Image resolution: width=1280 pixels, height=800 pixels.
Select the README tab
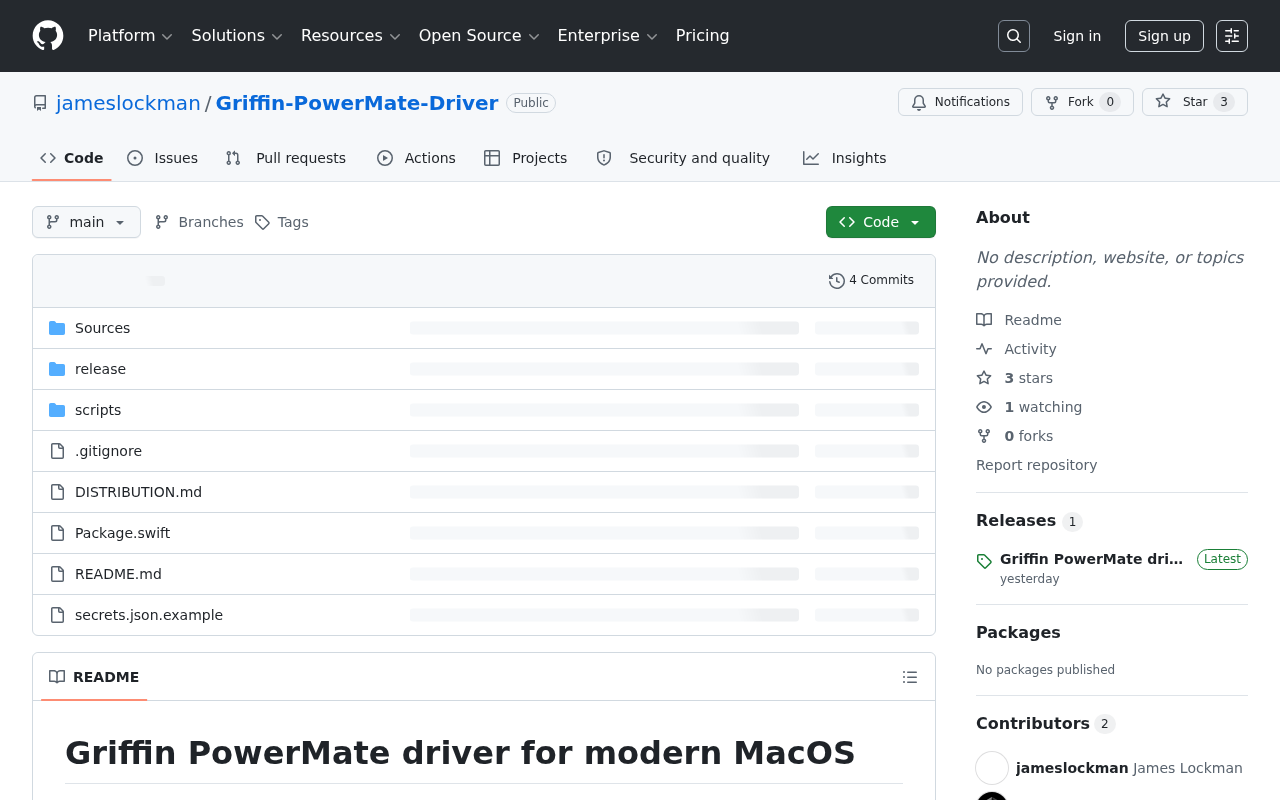[94, 677]
